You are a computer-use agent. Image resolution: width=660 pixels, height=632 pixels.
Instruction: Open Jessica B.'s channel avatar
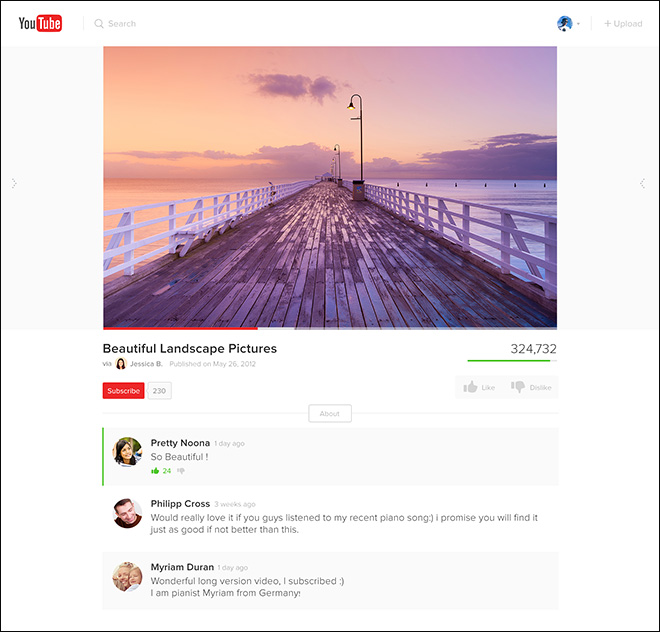pyautogui.click(x=121, y=364)
